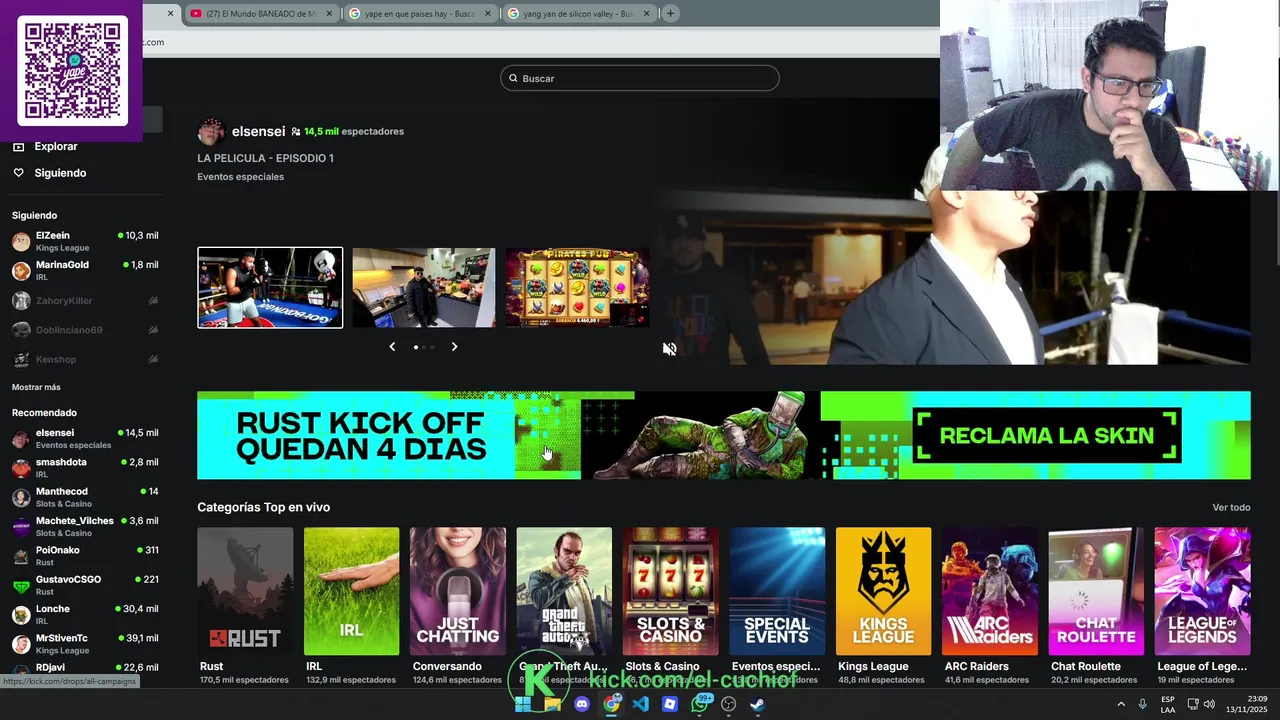Close the 'yang yan de silicon valley' tab
This screenshot has width=1280, height=720.
coord(647,13)
